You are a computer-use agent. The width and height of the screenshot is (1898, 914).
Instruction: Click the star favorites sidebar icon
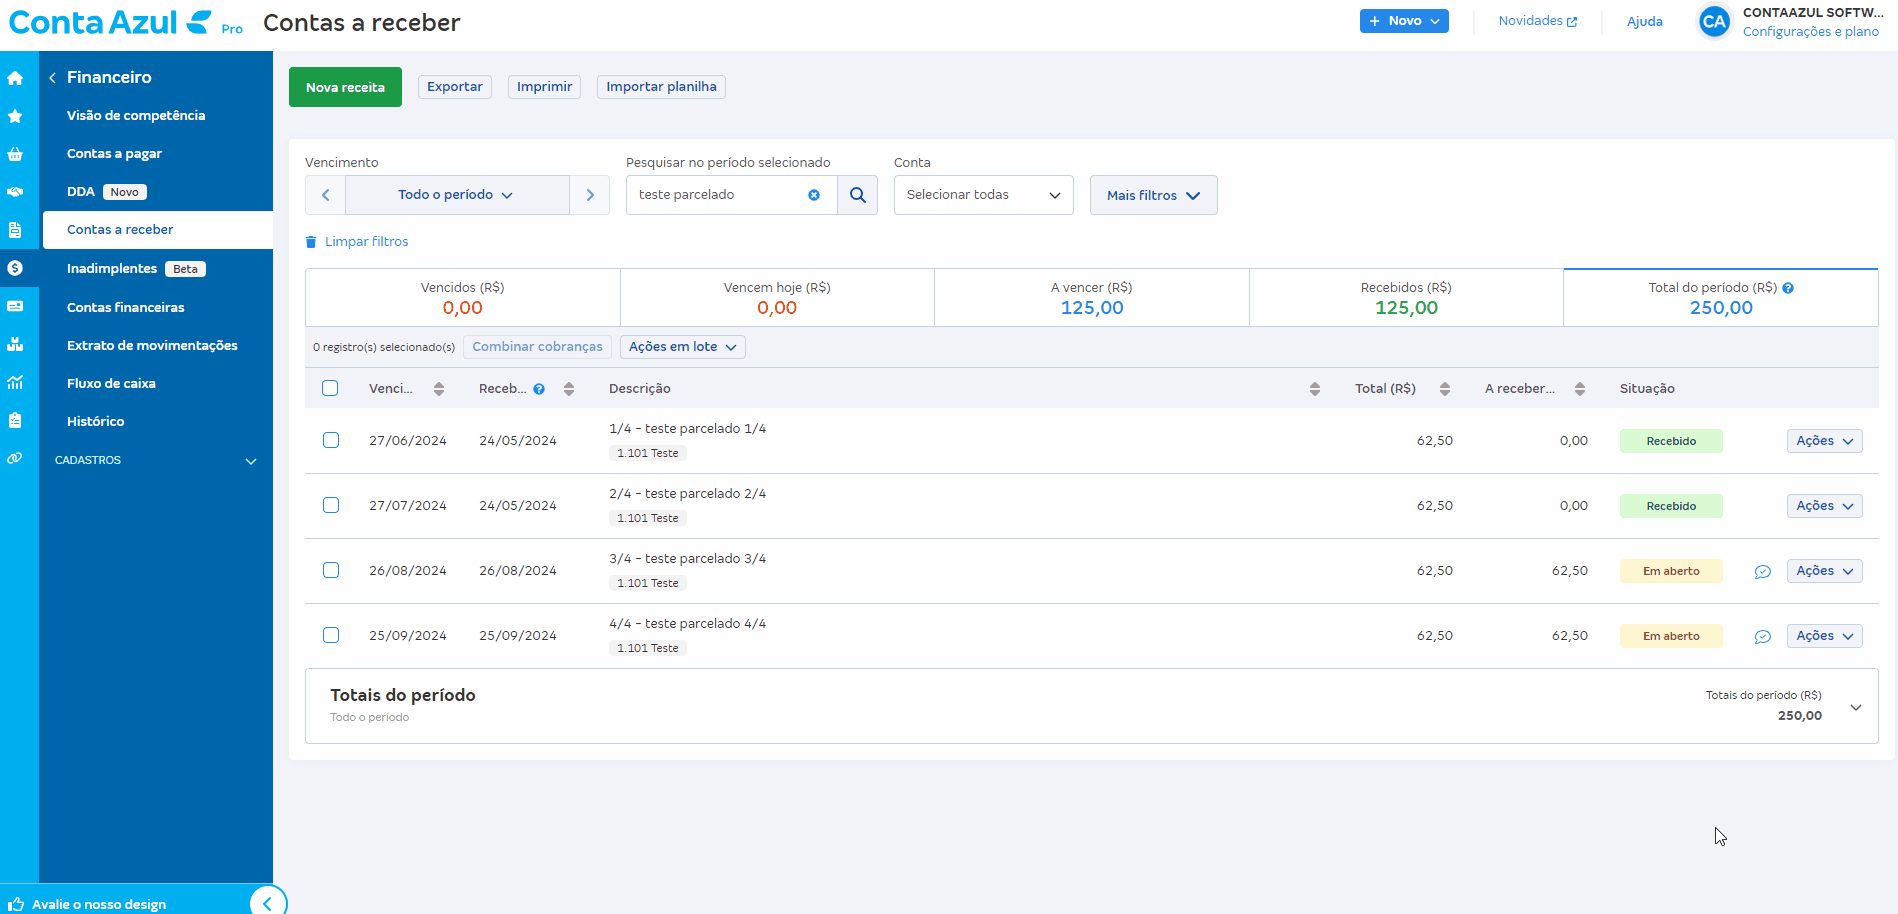coord(15,116)
